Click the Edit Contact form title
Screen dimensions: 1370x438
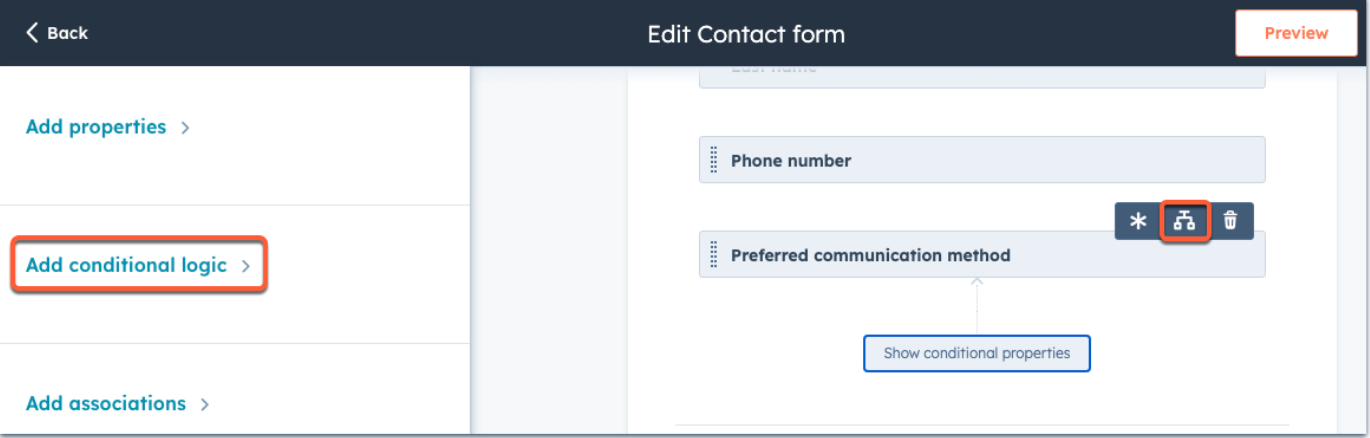[746, 34]
